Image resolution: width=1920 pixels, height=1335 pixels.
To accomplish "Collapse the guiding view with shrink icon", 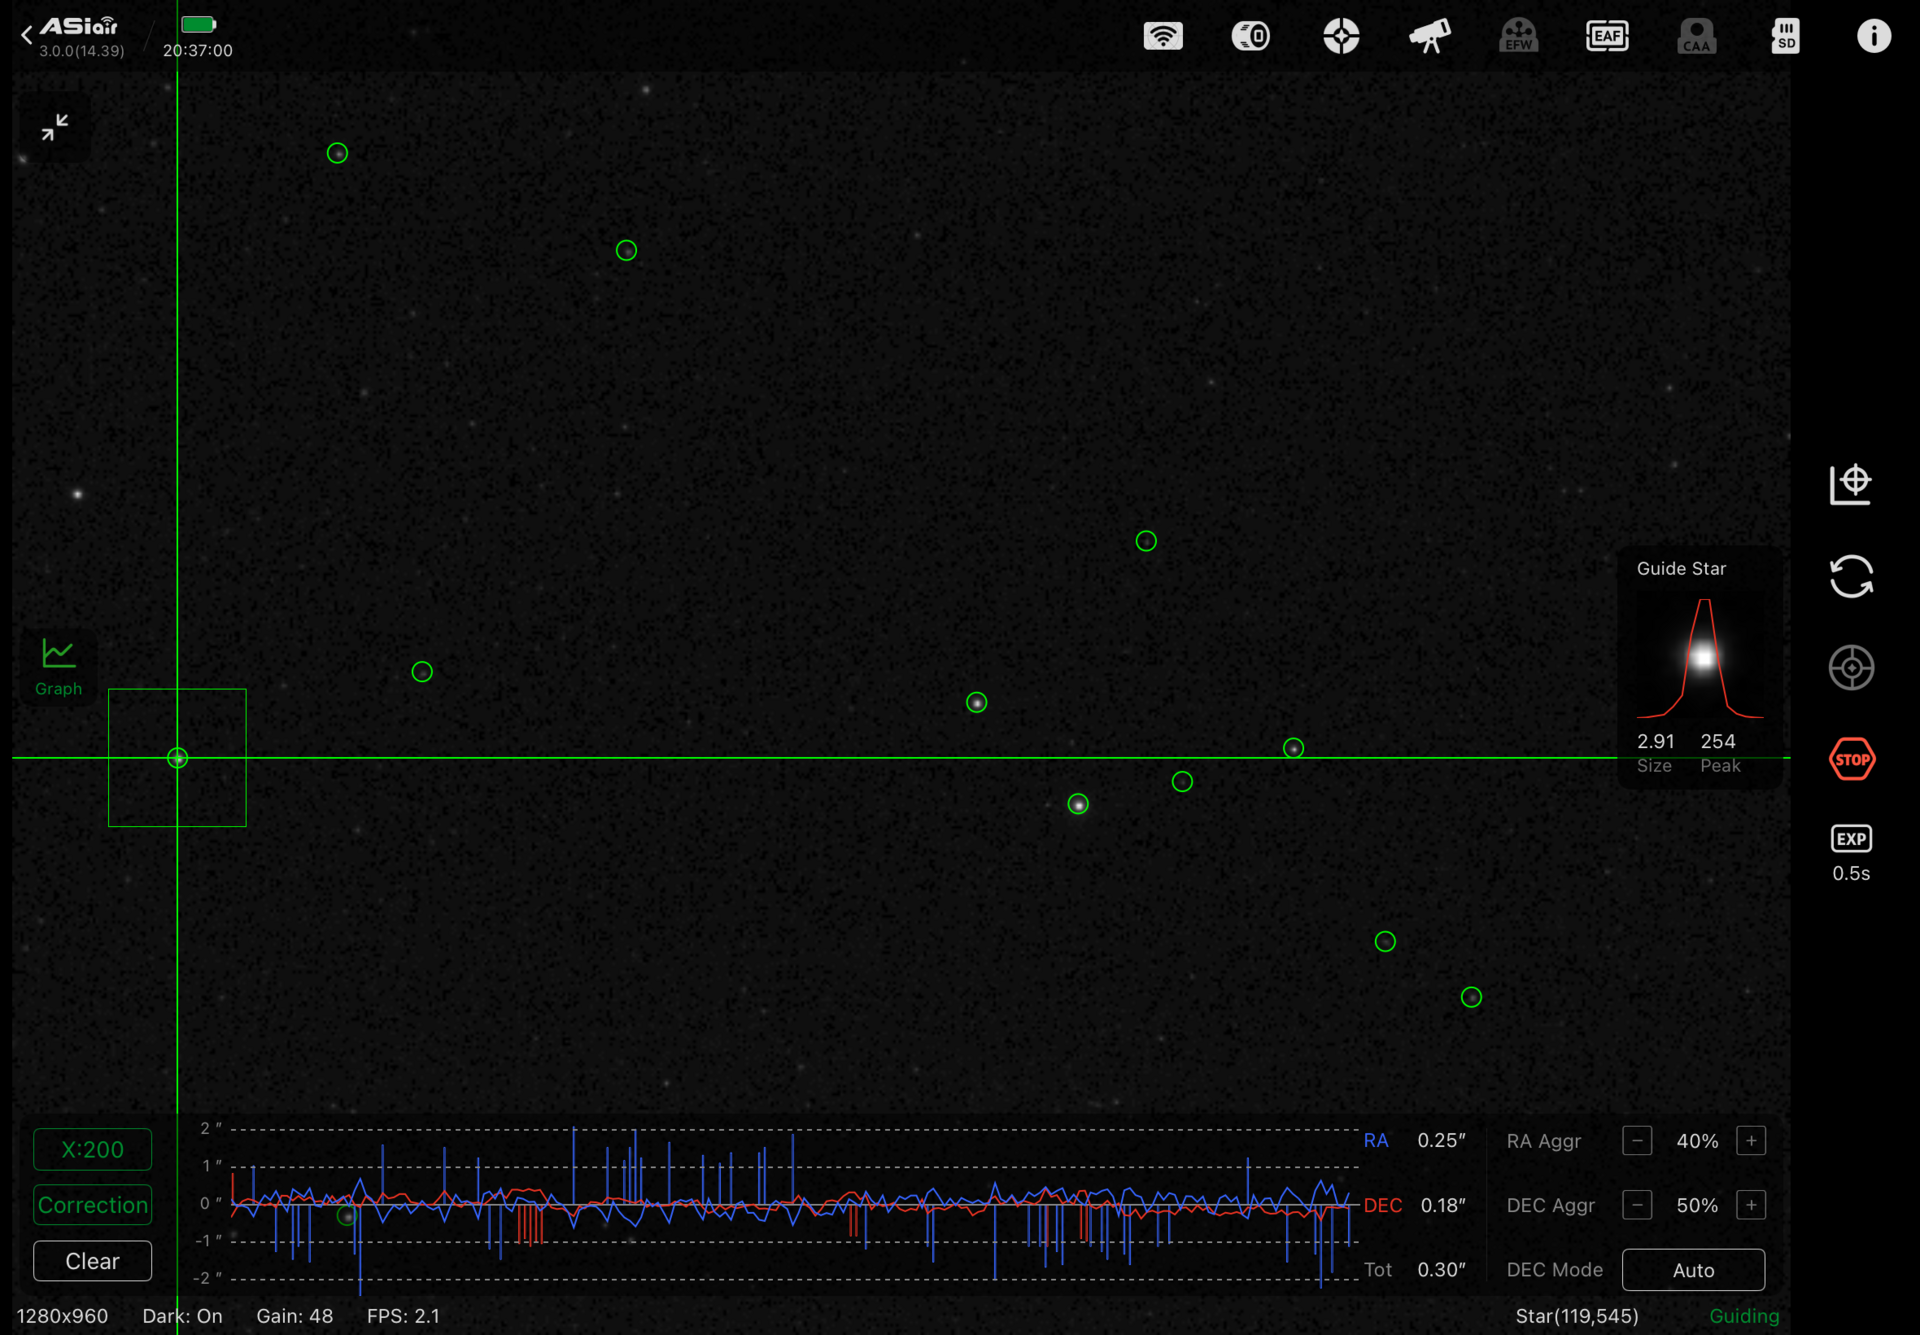I will [x=55, y=127].
